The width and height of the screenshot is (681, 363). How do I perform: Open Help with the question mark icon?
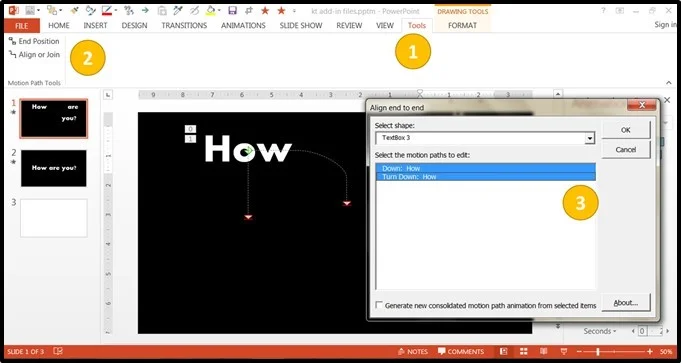[603, 10]
